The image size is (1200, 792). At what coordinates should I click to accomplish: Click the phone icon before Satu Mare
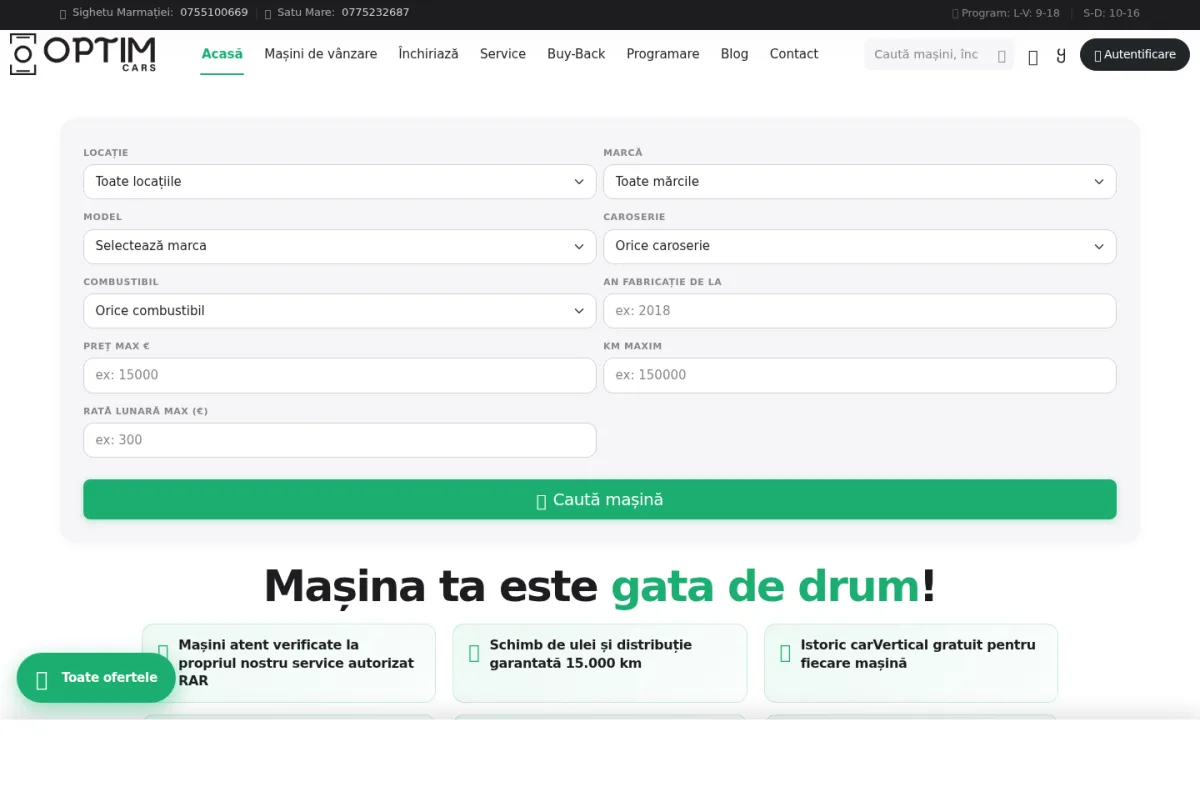point(268,14)
